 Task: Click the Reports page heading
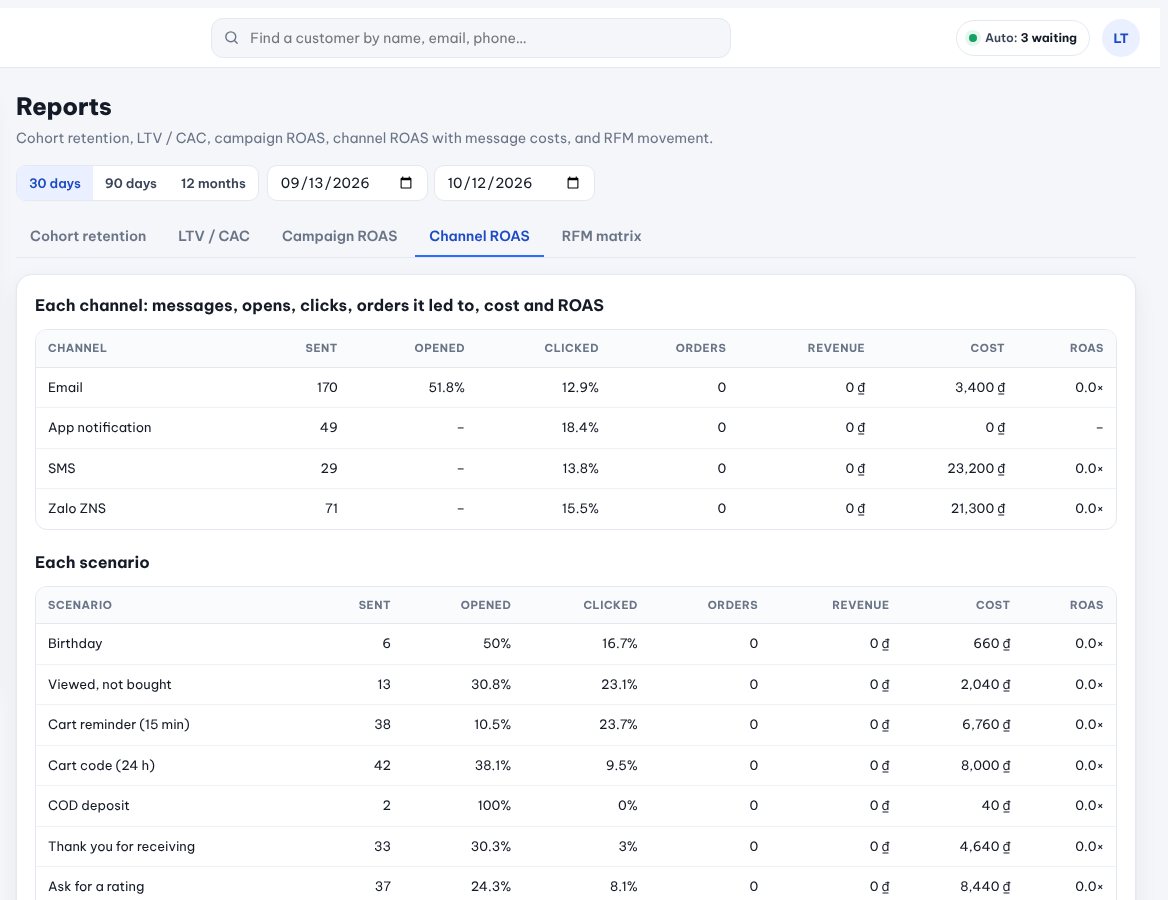pyautogui.click(x=64, y=107)
